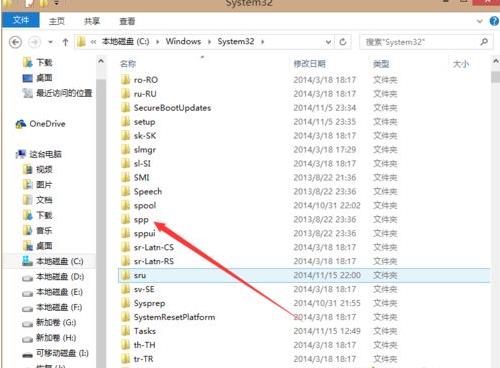Sort by the 修改日期 column header
The height and width of the screenshot is (368, 500).
point(310,64)
